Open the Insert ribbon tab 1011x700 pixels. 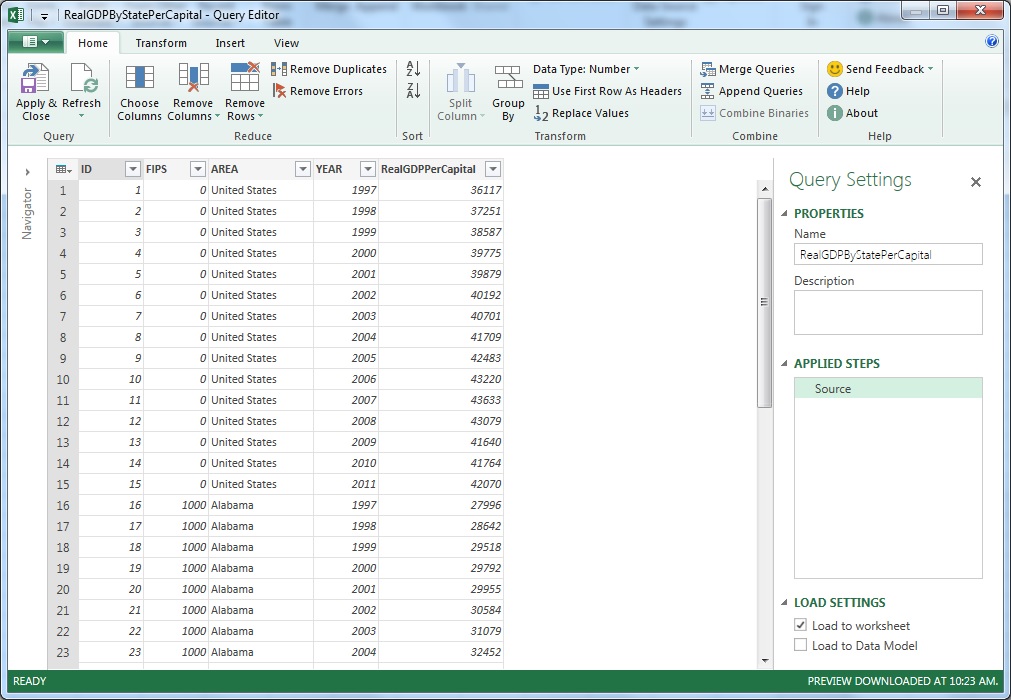[230, 43]
